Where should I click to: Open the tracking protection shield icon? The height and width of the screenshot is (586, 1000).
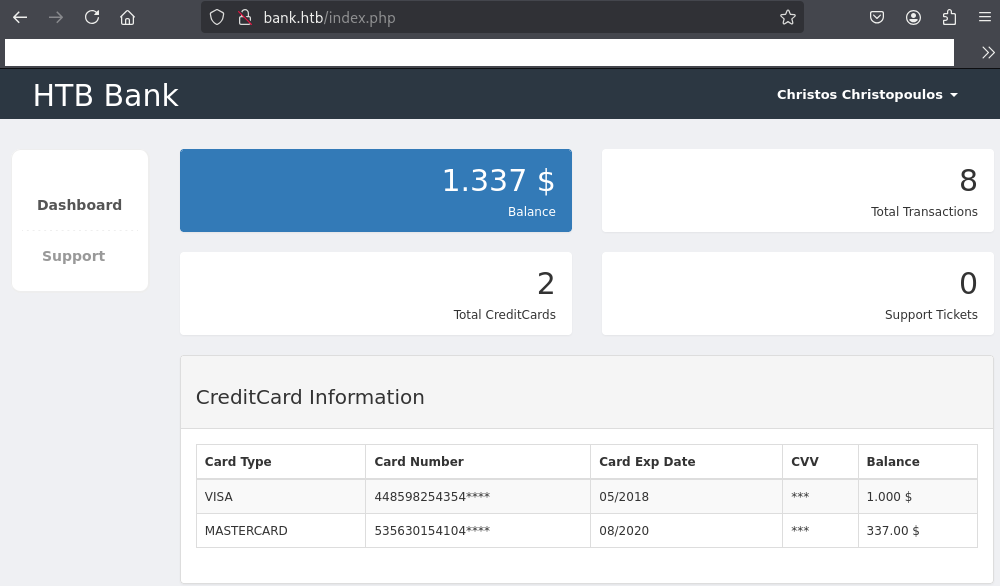pos(217,17)
